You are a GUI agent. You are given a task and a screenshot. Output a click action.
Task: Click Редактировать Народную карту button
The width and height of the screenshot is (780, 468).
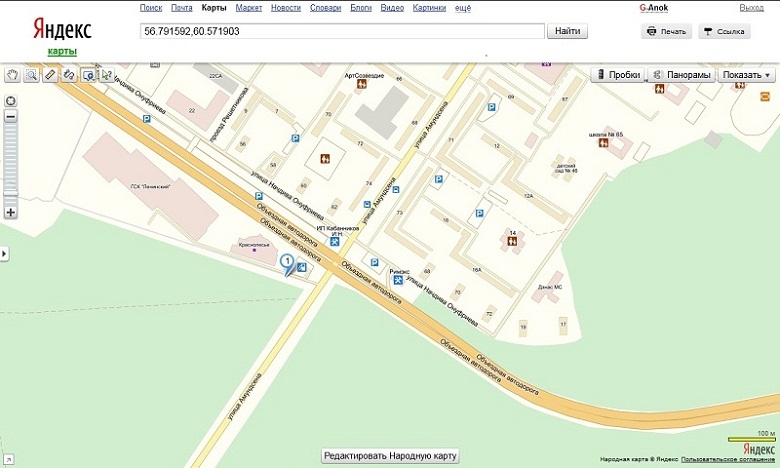coord(390,456)
